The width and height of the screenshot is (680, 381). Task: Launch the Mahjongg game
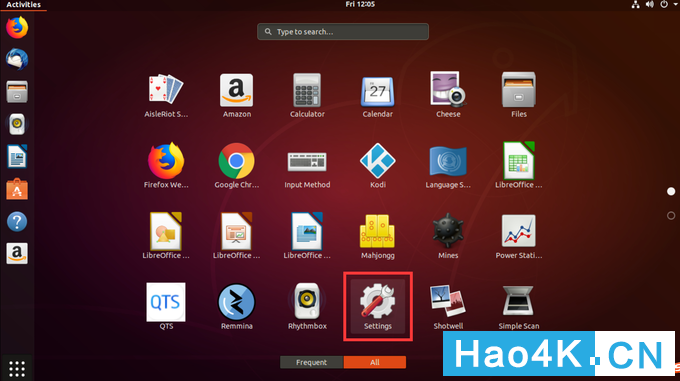[x=377, y=237]
